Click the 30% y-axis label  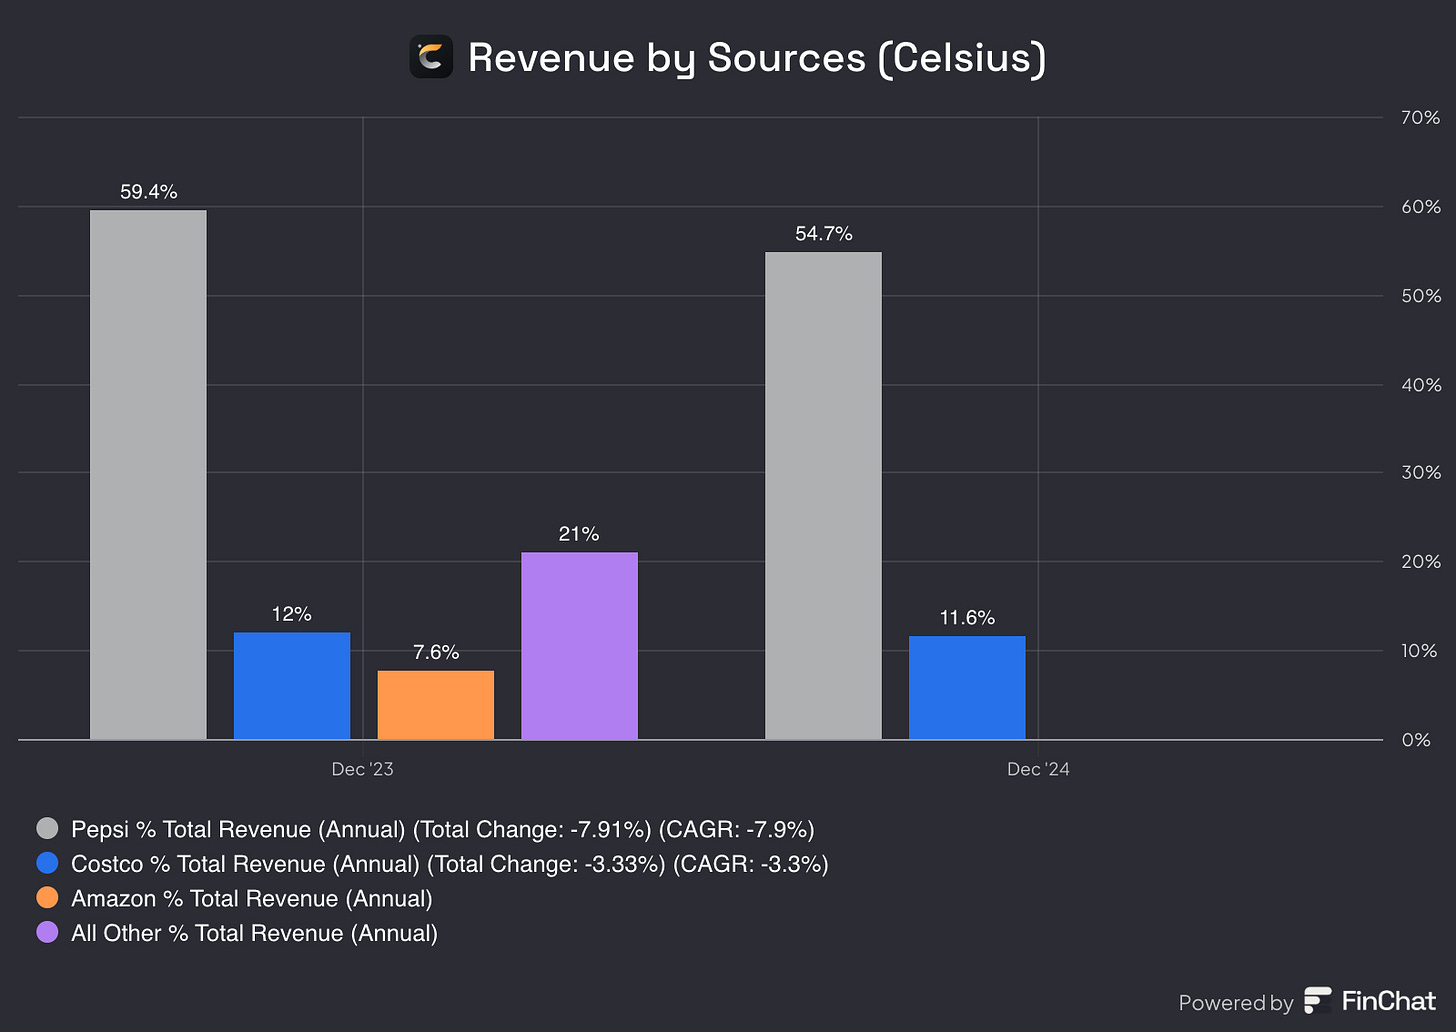coord(1421,472)
